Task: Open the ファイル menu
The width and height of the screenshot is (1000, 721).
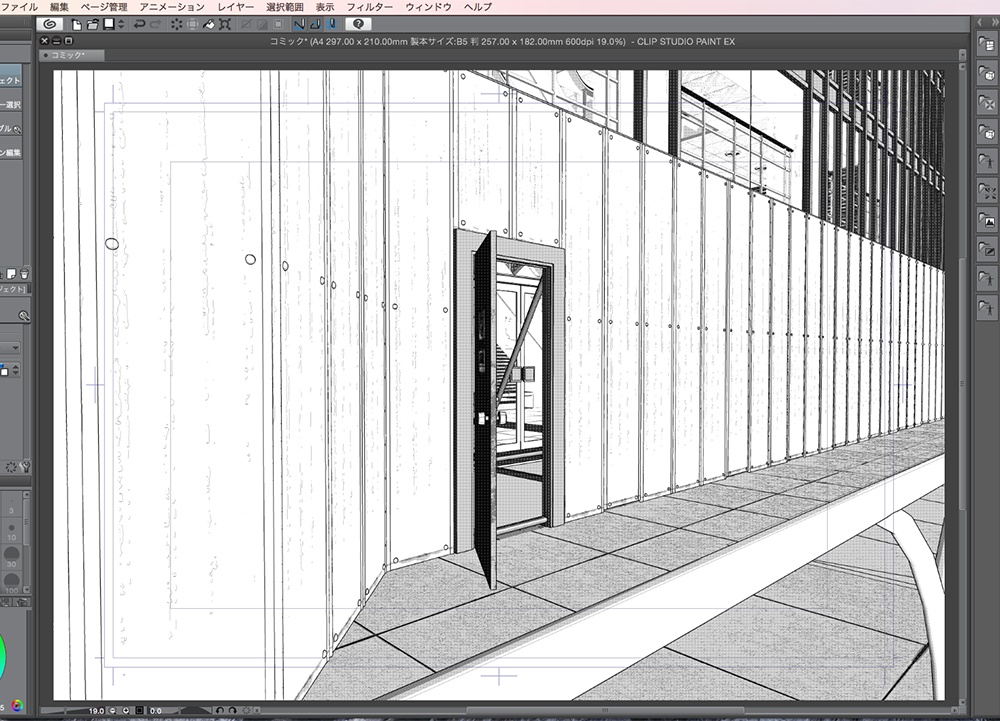Action: tap(19, 7)
